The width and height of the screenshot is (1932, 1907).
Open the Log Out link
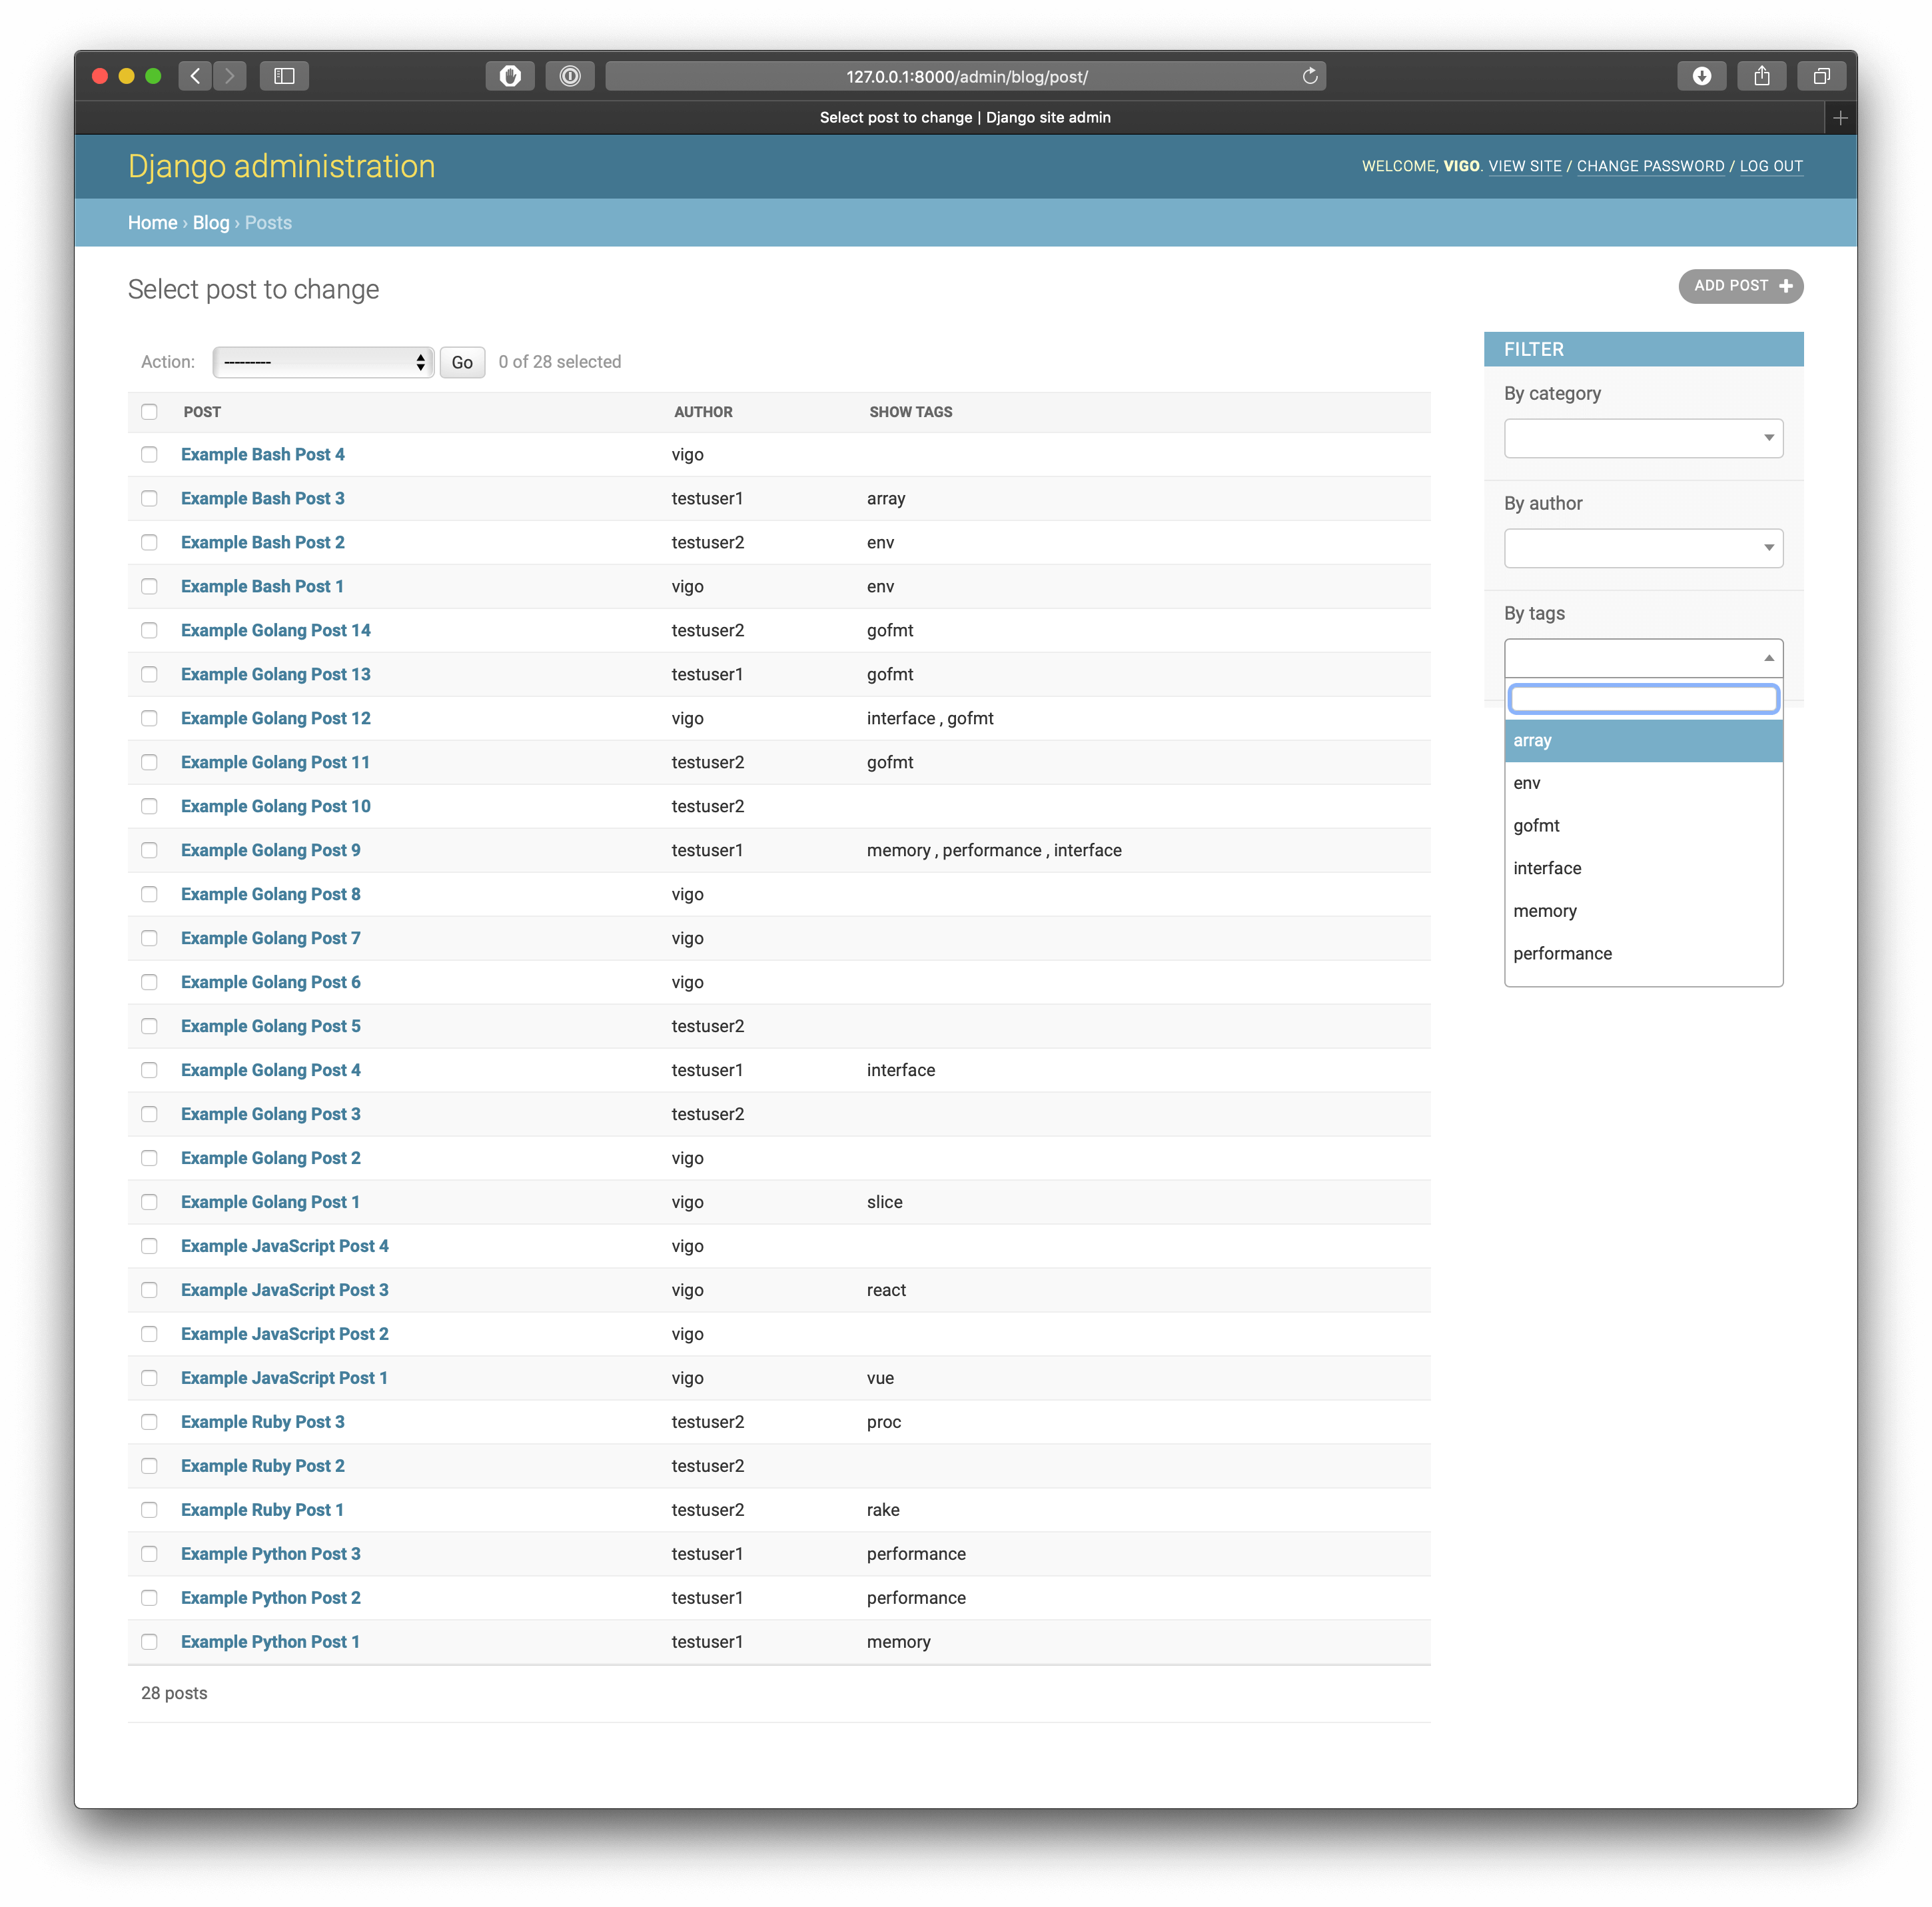1771,166
